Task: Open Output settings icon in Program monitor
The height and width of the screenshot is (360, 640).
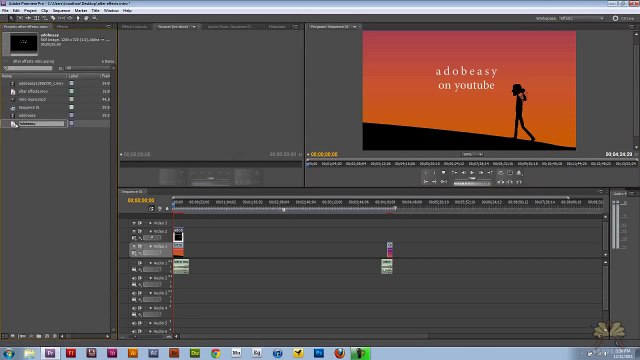Action: tap(519, 173)
